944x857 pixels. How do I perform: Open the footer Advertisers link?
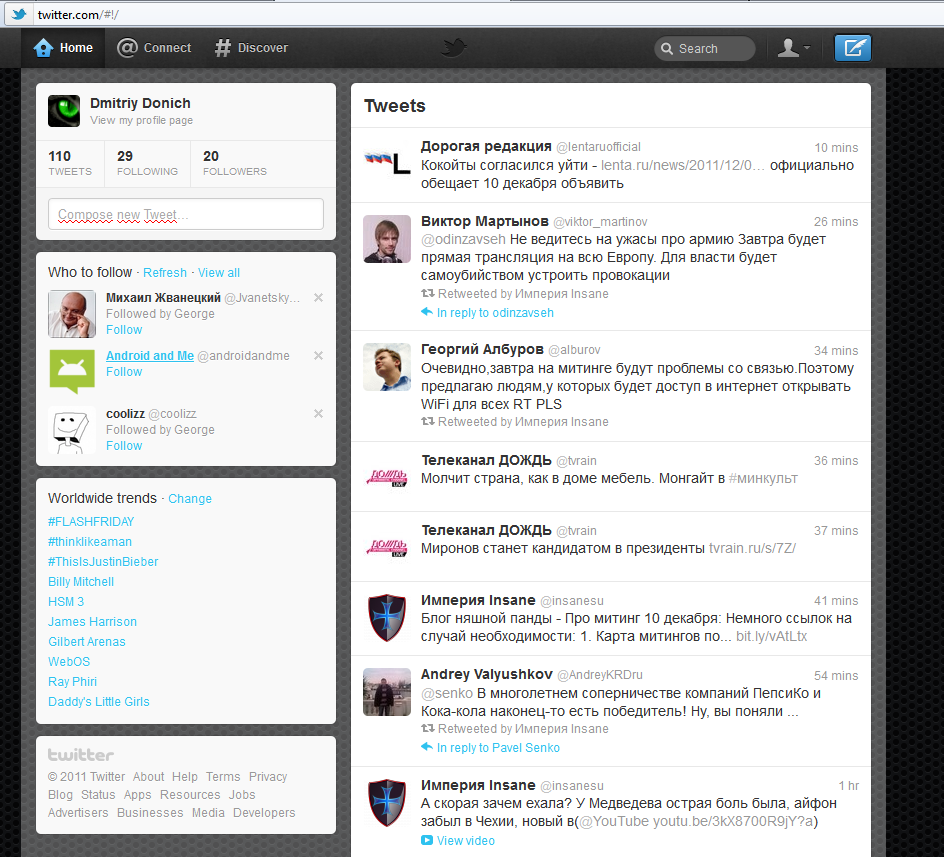[78, 813]
